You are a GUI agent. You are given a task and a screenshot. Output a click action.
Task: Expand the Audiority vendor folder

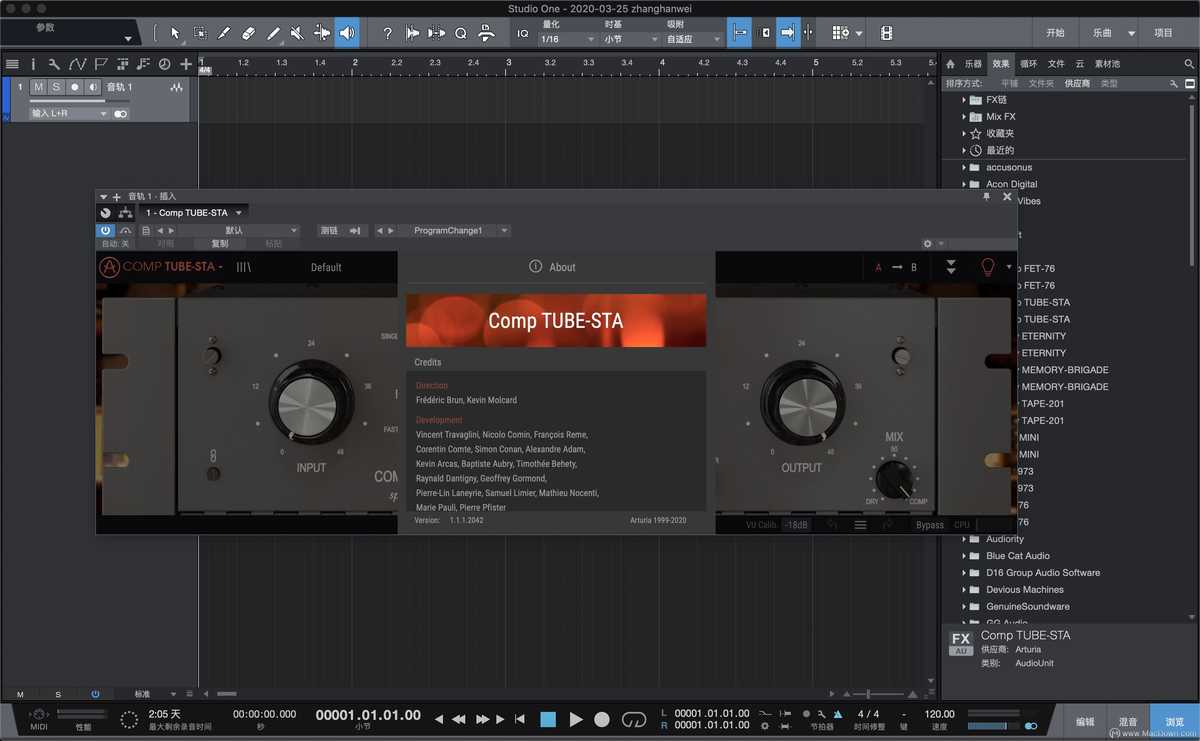[x=965, y=539]
